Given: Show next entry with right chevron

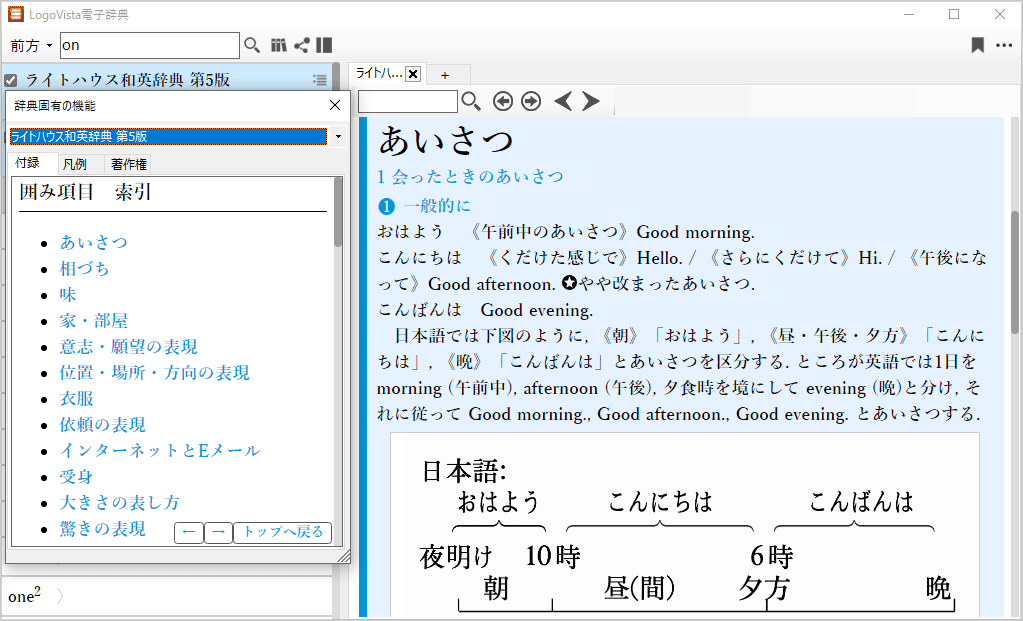Looking at the screenshot, I should [x=590, y=101].
